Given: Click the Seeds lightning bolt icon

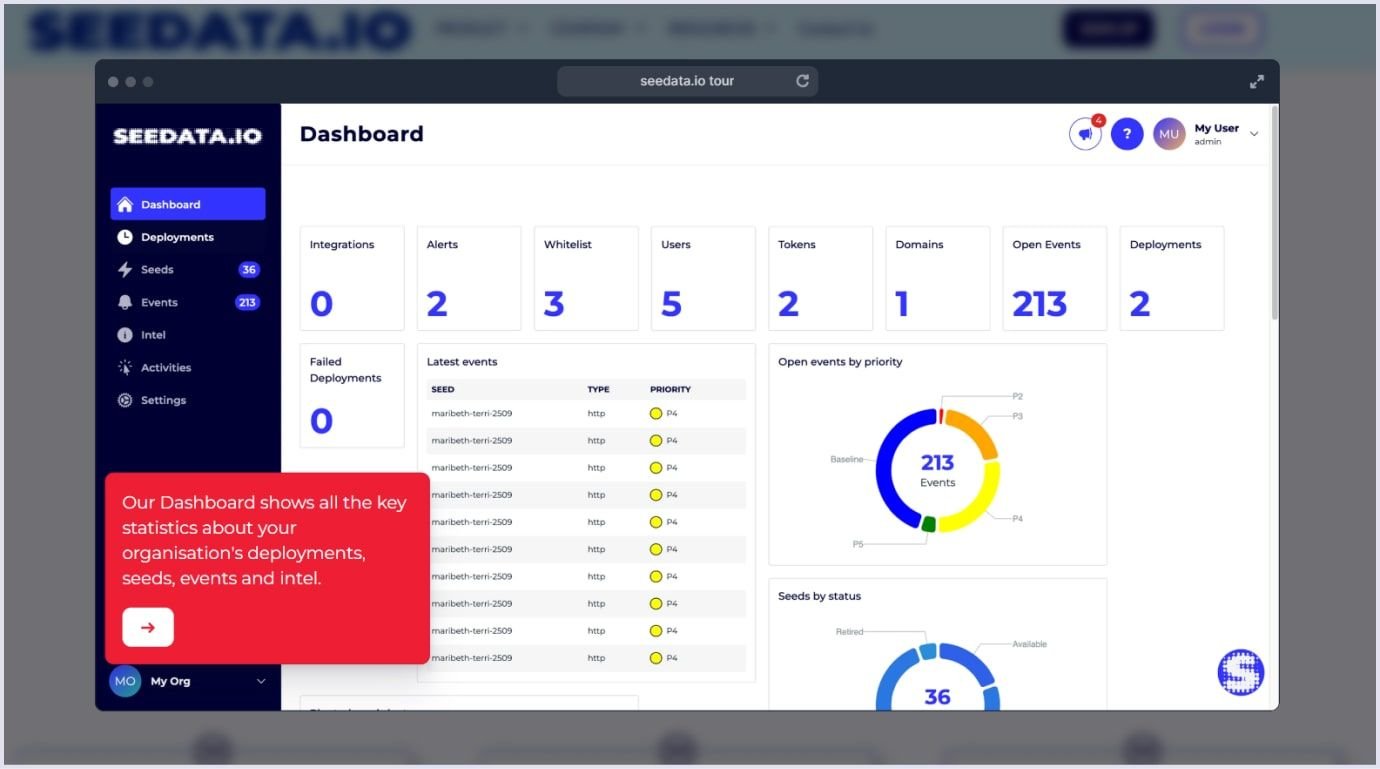Looking at the screenshot, I should click(125, 270).
